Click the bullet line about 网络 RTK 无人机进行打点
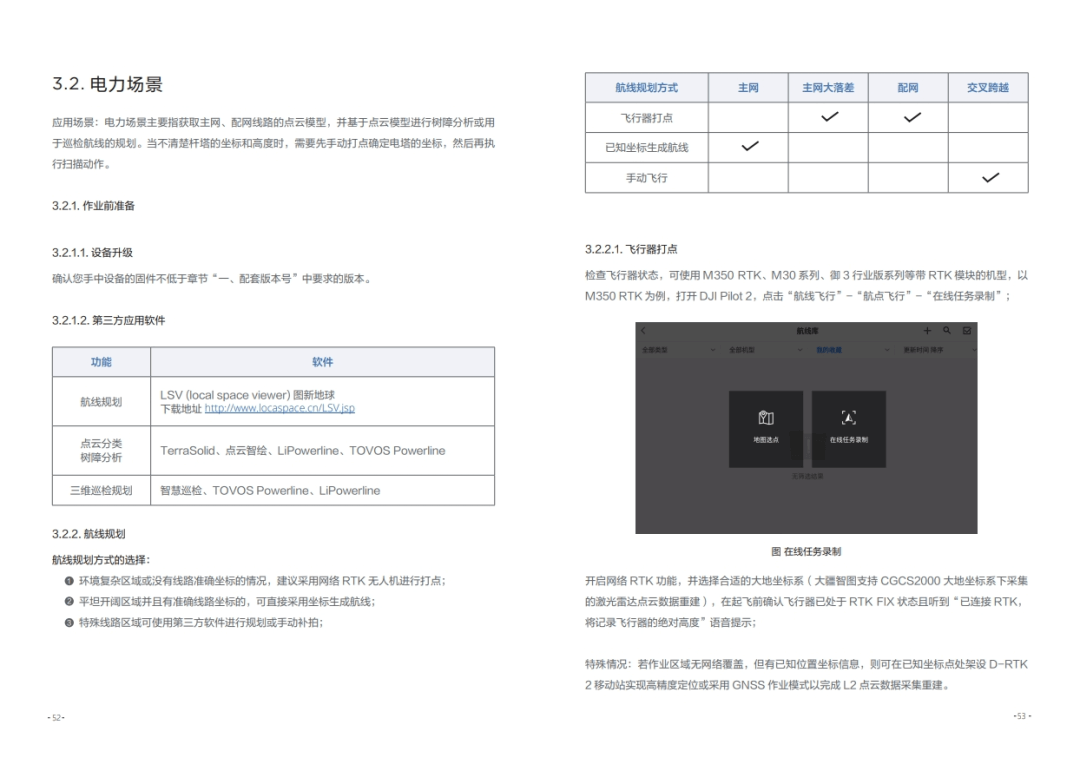The image size is (1080, 758). (256, 580)
